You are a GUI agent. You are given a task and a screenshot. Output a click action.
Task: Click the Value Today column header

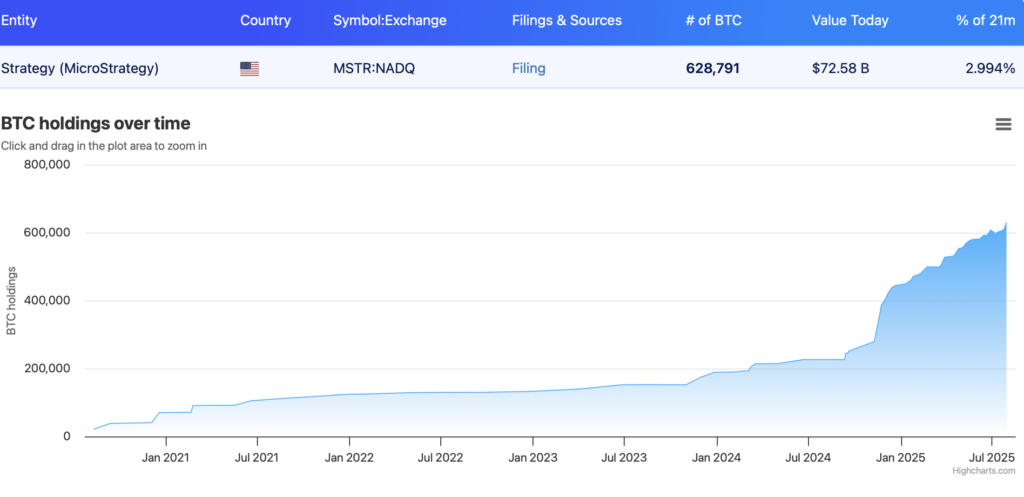tap(850, 20)
